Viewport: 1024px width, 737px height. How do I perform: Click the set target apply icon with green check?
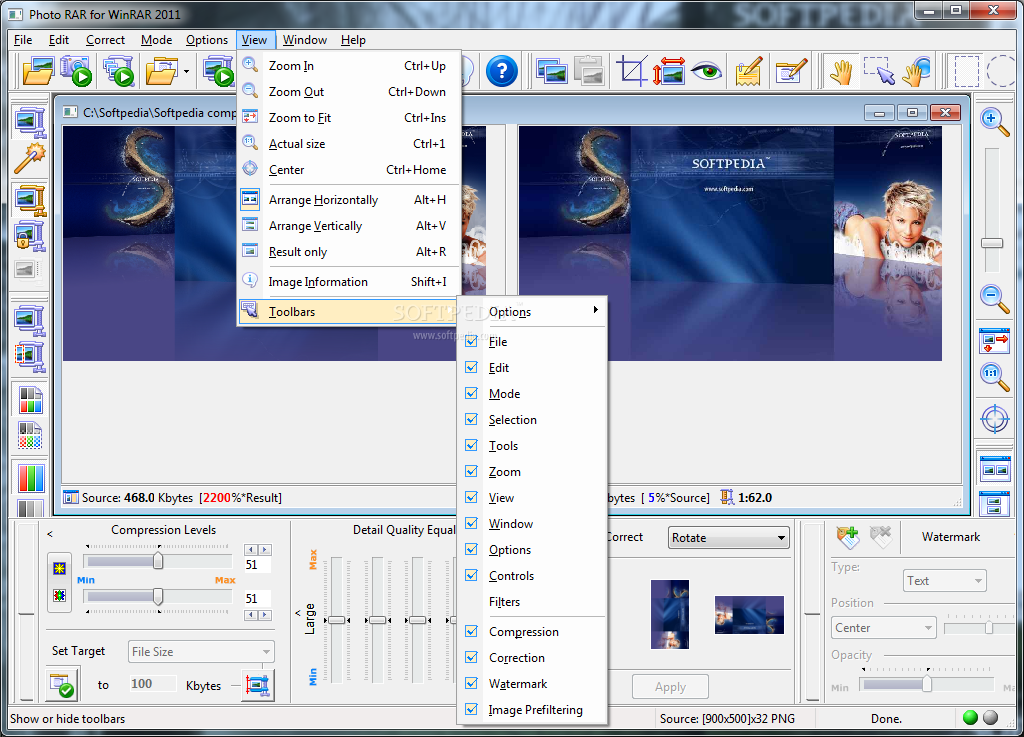pos(62,685)
